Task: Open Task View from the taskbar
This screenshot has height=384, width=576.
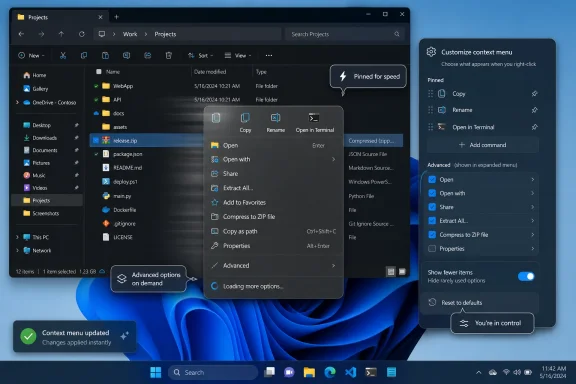Action: (x=269, y=373)
